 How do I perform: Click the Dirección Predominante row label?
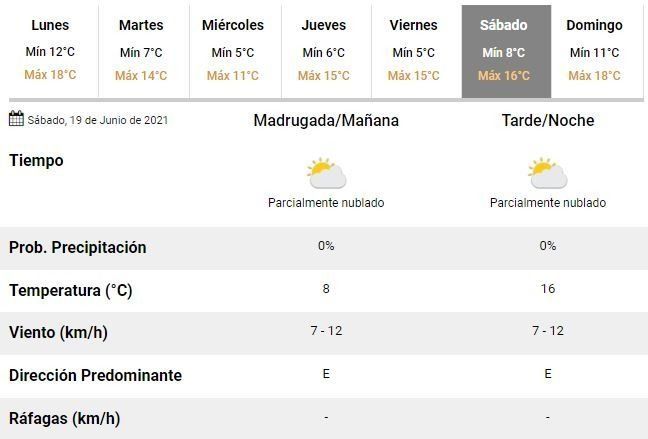click(96, 376)
